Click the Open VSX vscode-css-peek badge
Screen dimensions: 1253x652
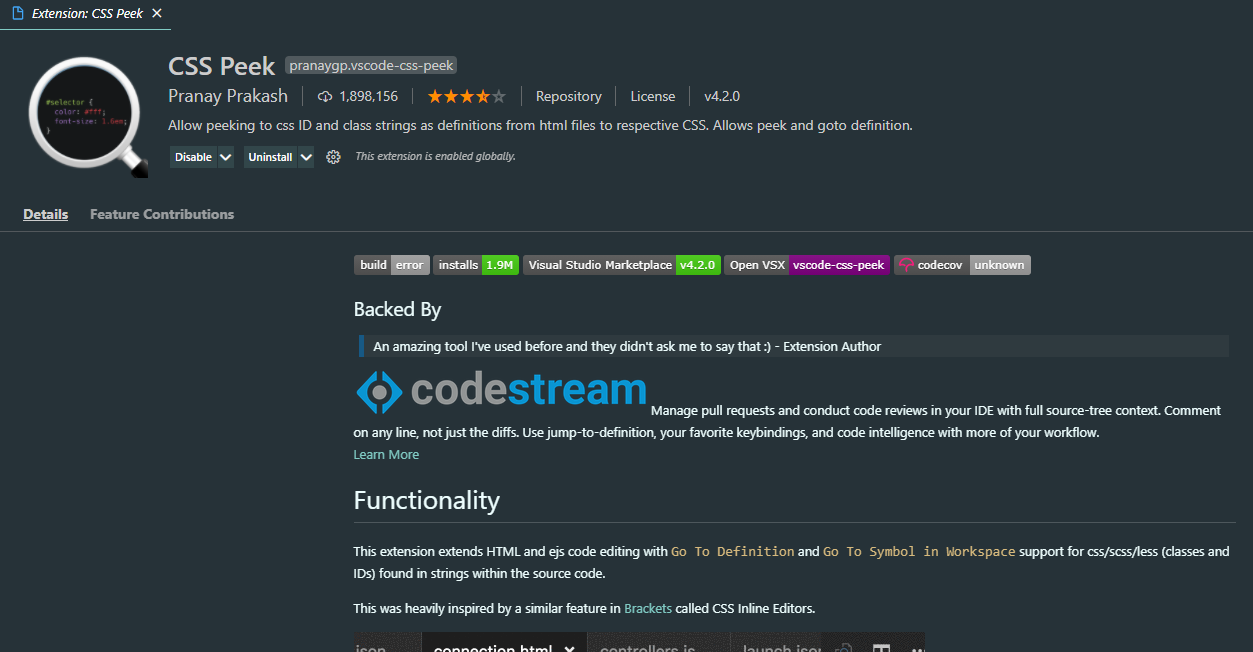click(807, 265)
